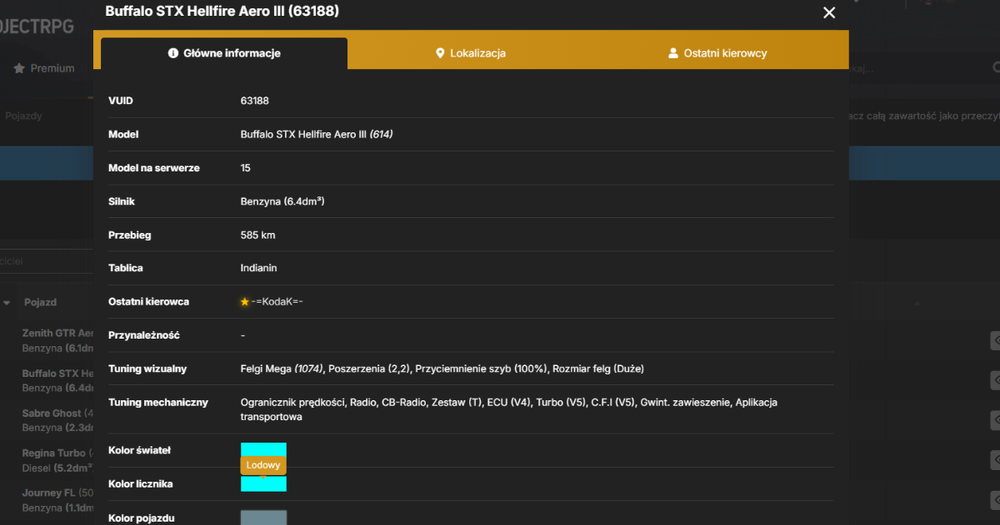Select server model value 15
The width and height of the screenshot is (1000, 525).
246,168
